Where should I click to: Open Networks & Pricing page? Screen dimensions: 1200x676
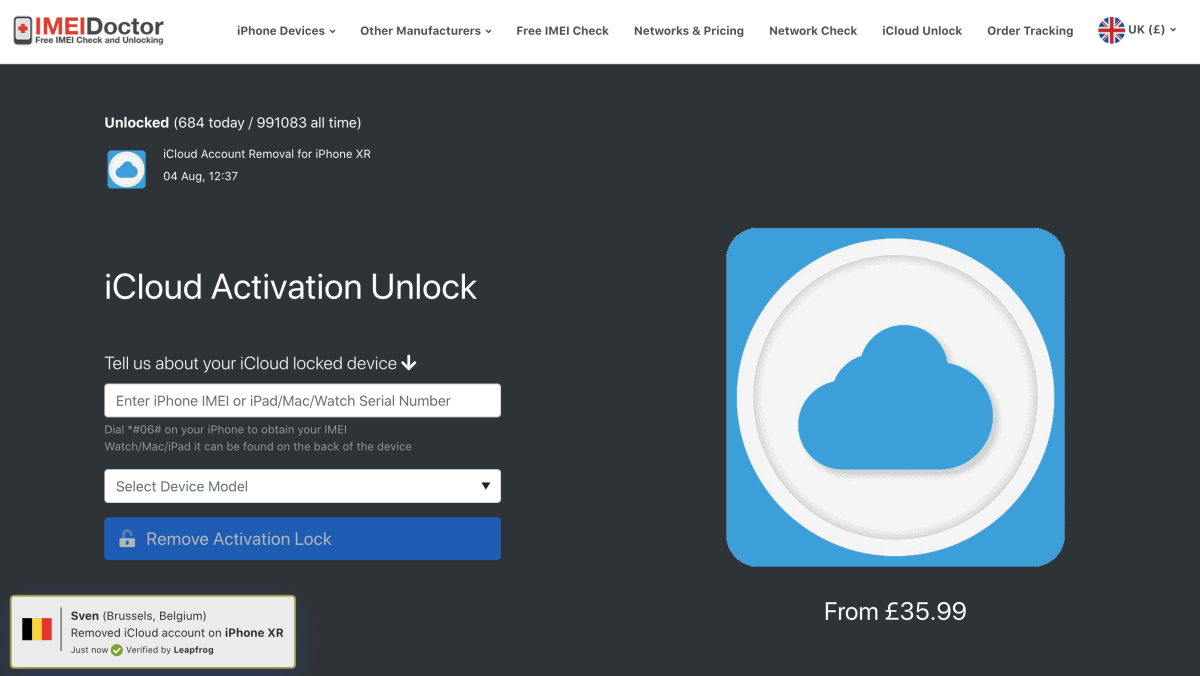pyautogui.click(x=689, y=31)
